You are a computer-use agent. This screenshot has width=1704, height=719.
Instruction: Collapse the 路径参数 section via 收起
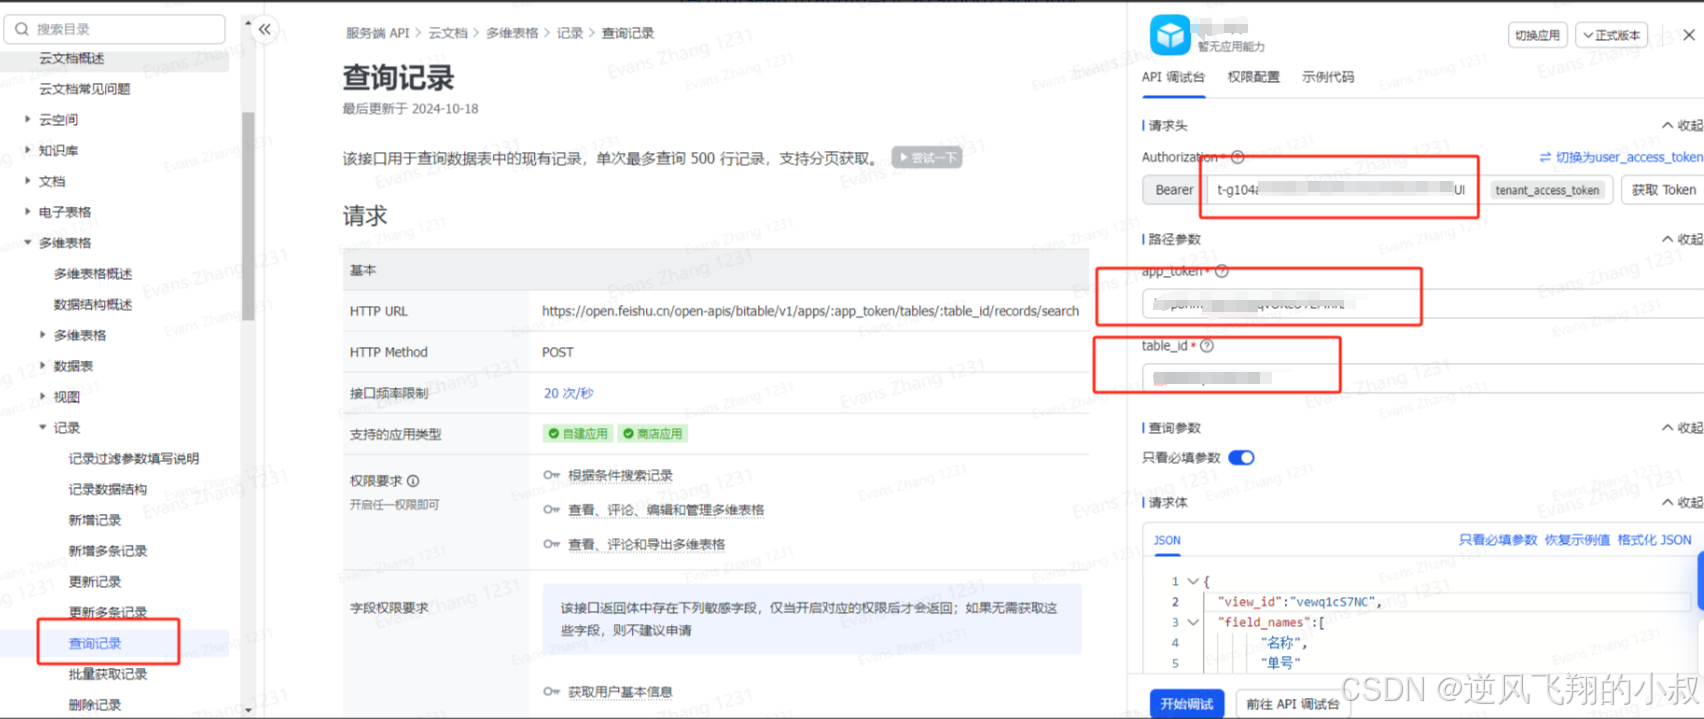(1682, 239)
